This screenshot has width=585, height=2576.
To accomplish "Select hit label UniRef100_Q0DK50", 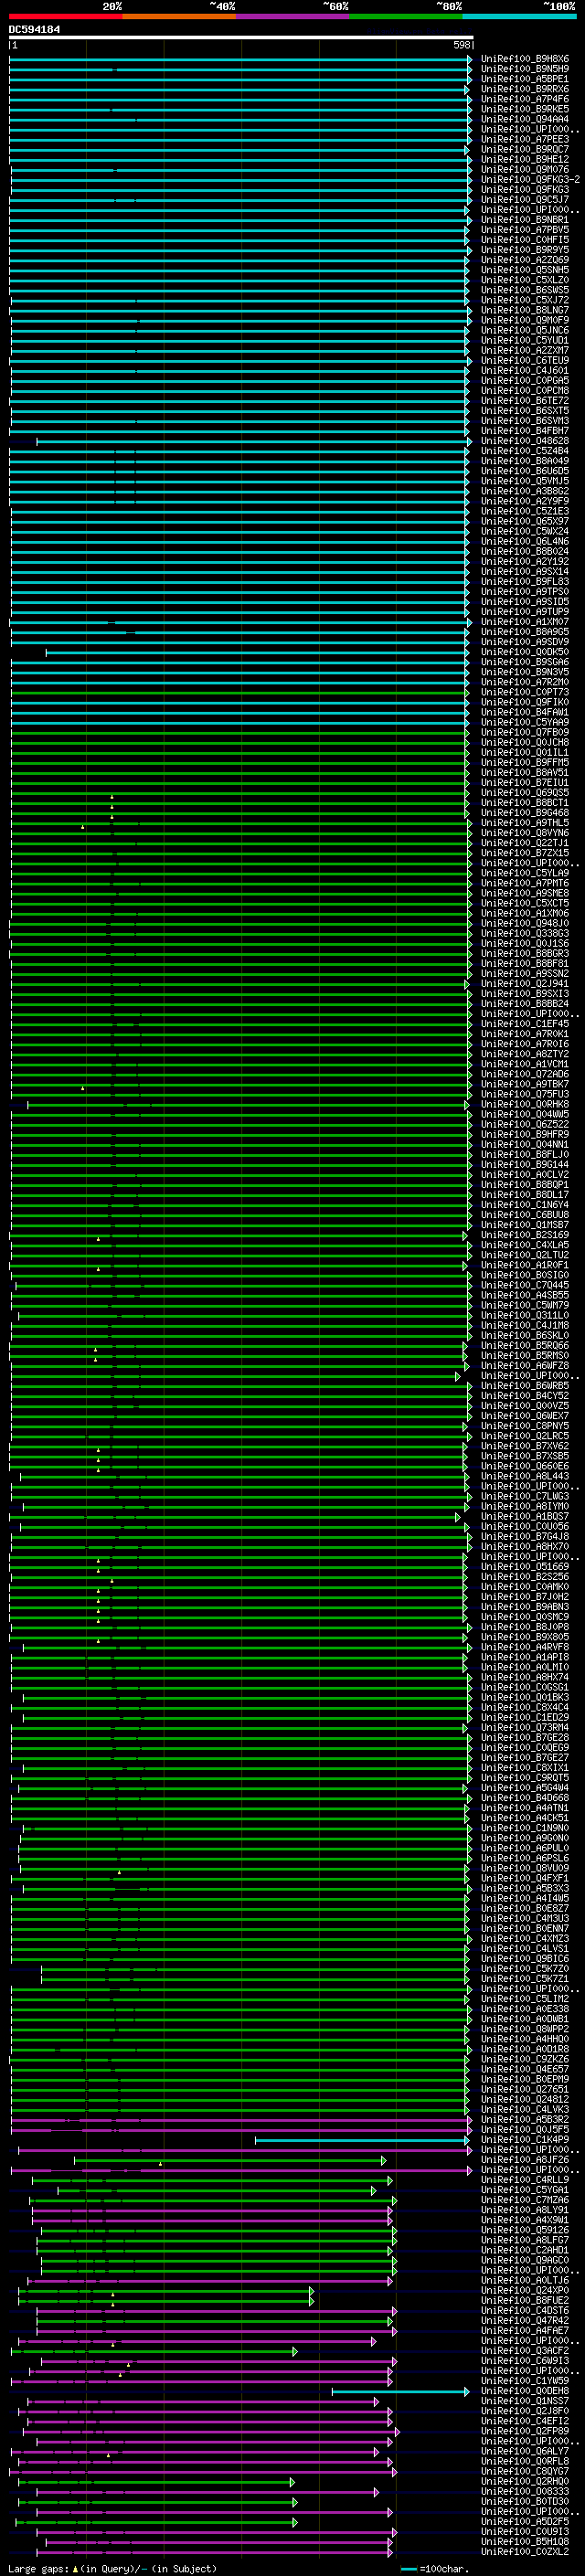I will click(525, 652).
